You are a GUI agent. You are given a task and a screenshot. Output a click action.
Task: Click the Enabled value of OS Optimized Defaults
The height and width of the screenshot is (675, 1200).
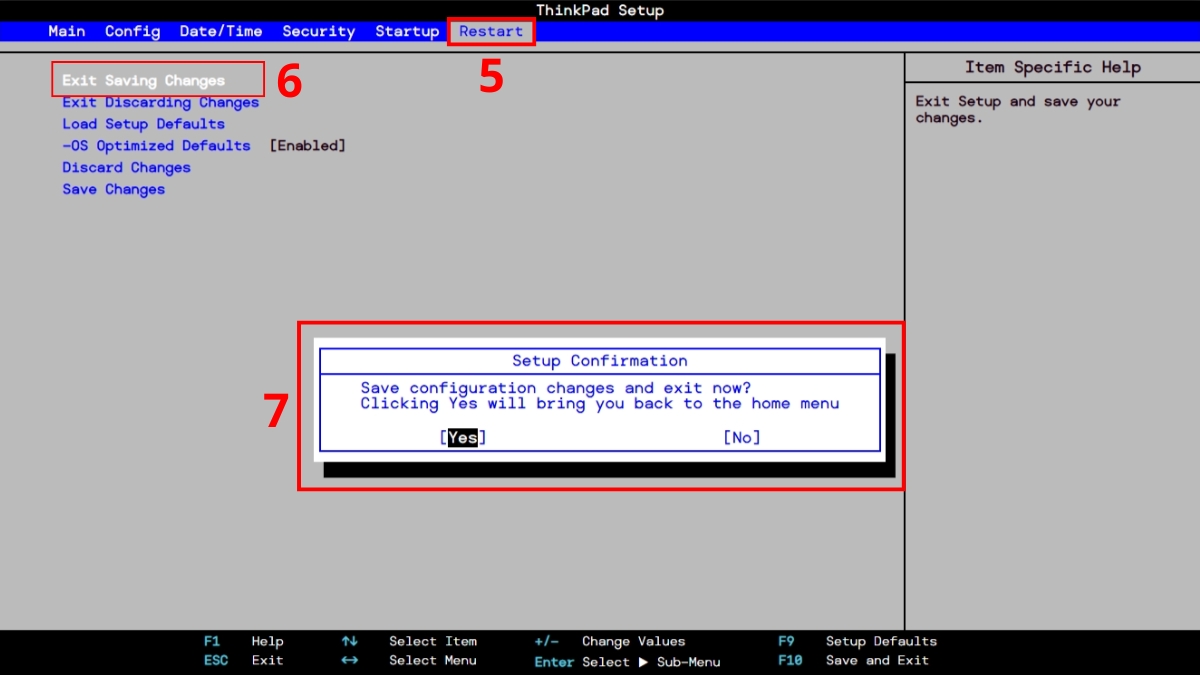pos(307,145)
